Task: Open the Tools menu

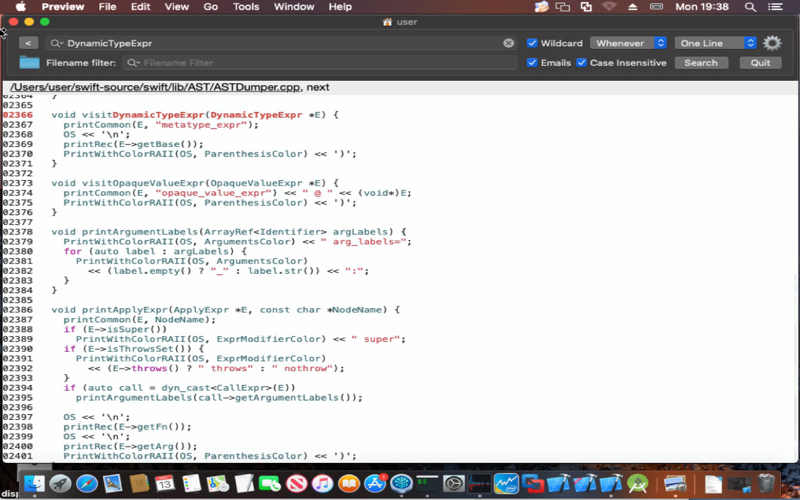Action: click(x=246, y=7)
